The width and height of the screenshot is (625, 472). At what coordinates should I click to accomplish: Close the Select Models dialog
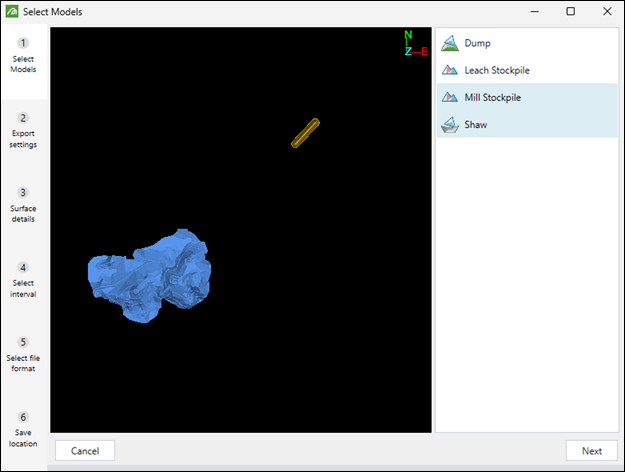[x=607, y=12]
